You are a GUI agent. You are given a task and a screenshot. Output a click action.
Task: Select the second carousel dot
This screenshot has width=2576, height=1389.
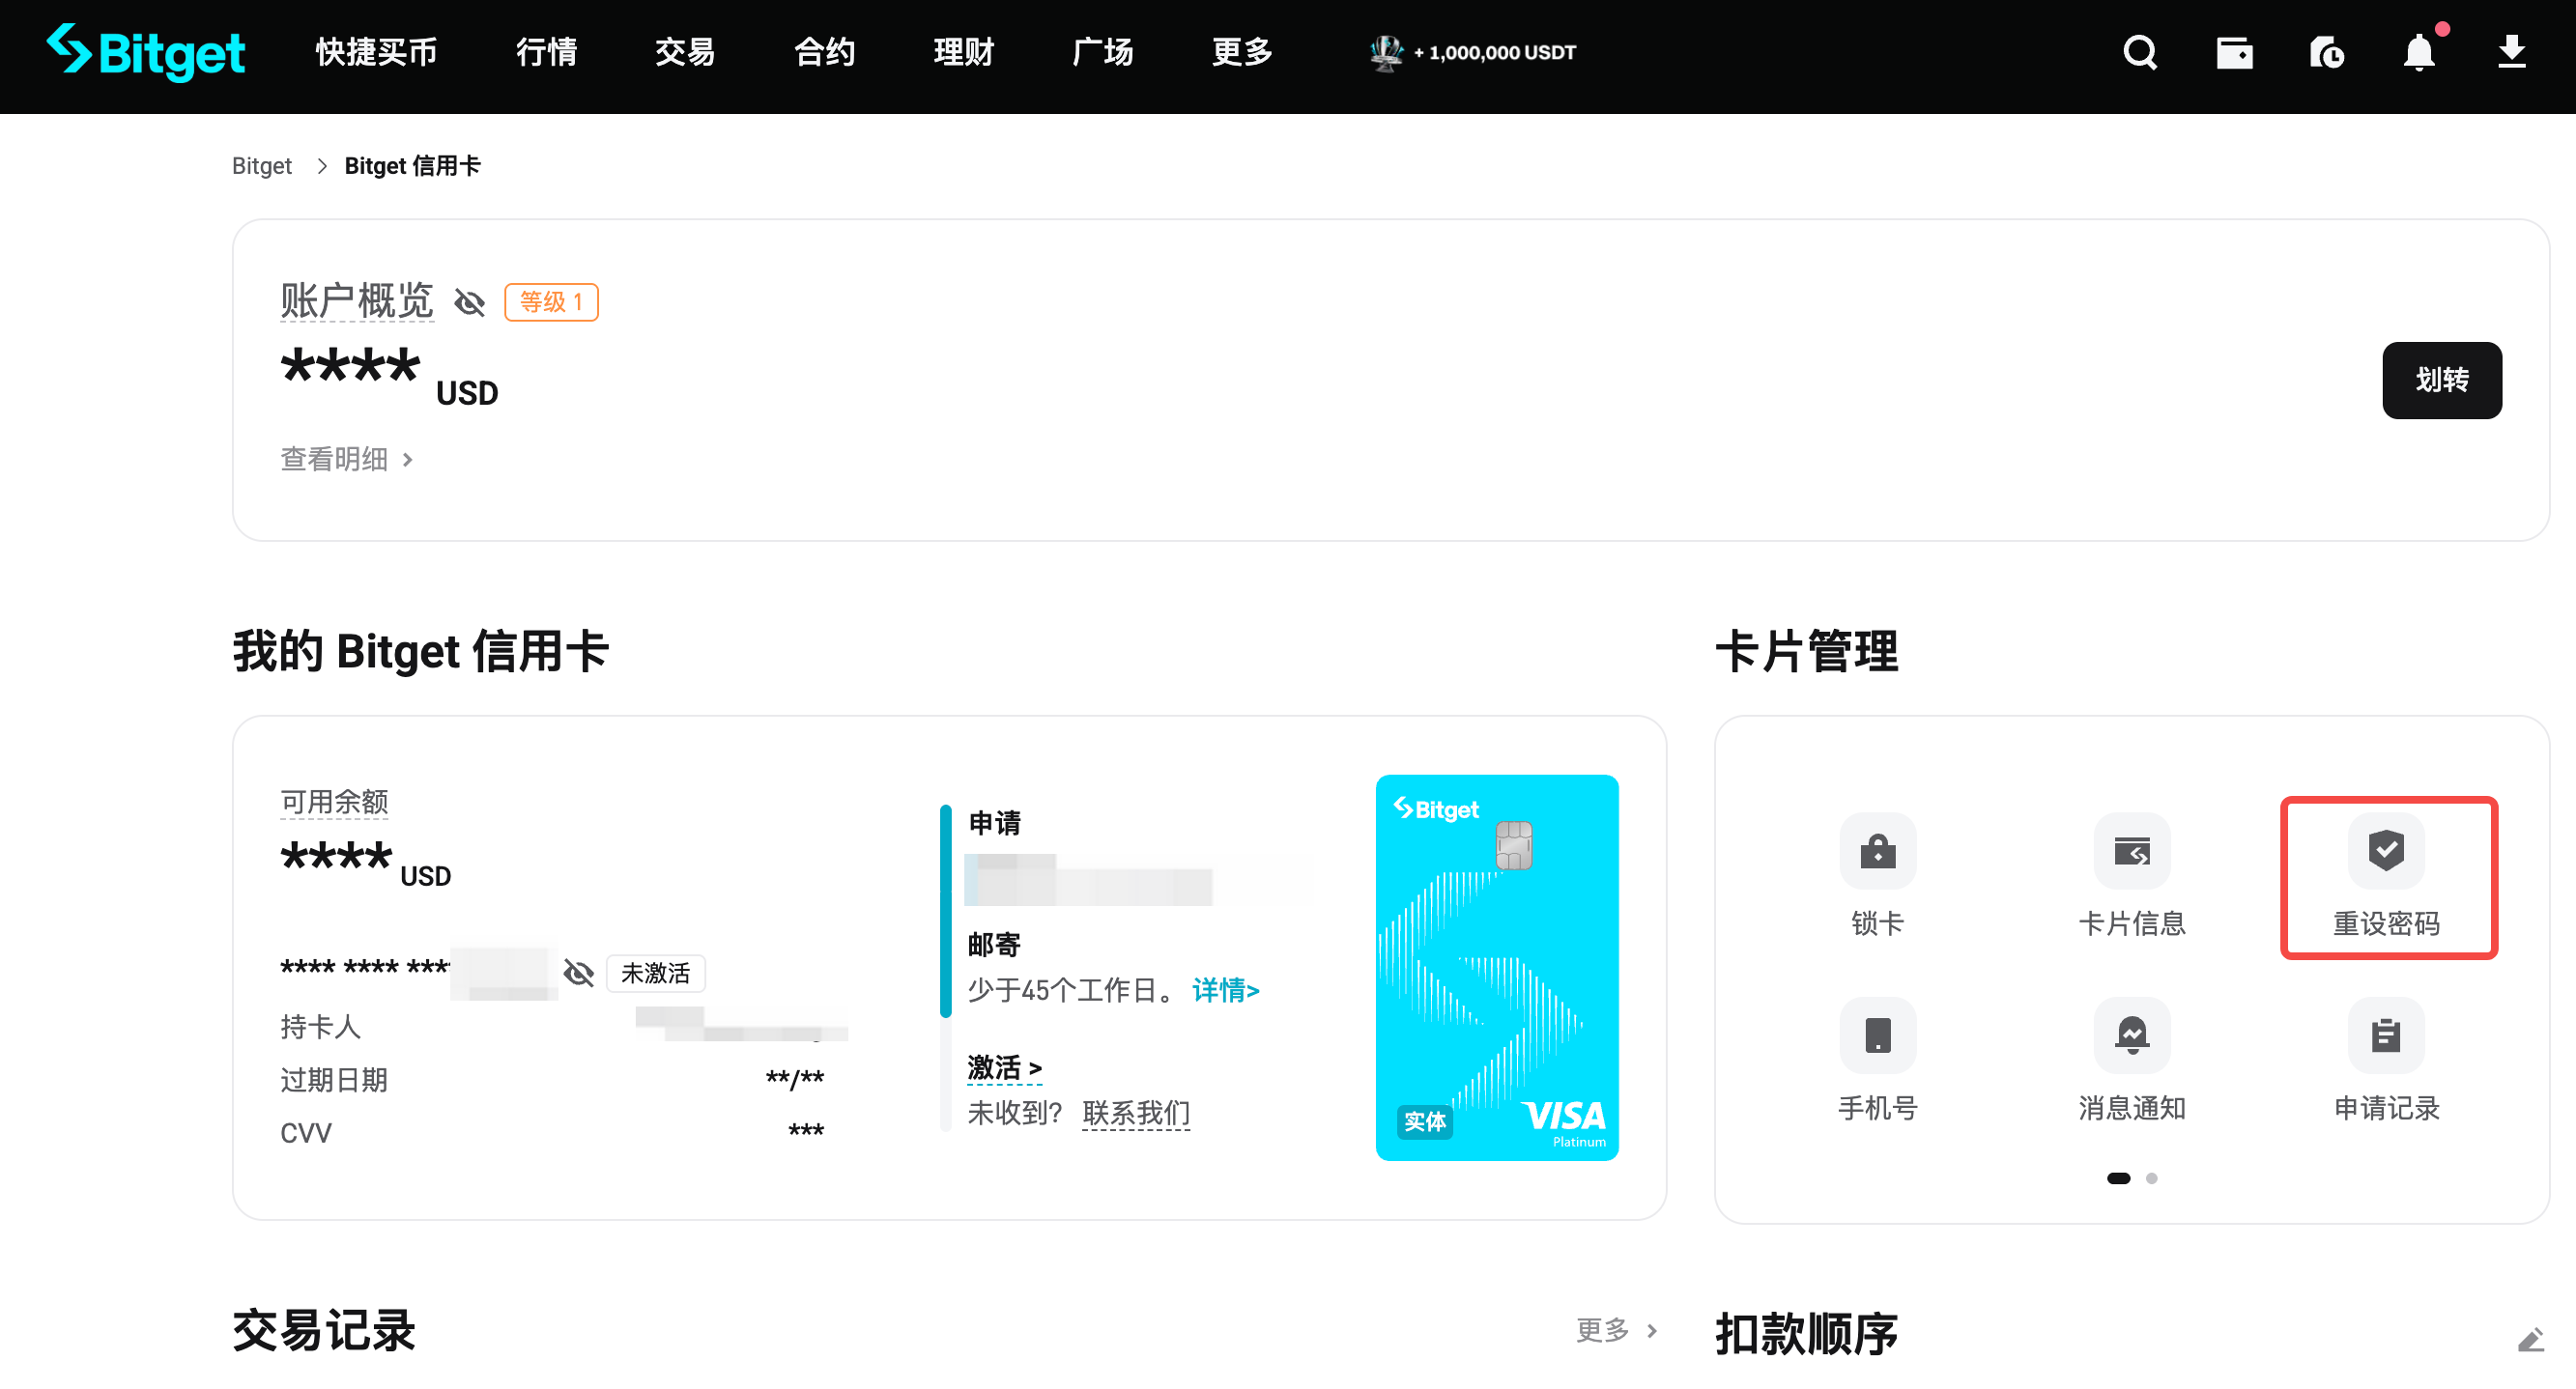[2152, 1178]
